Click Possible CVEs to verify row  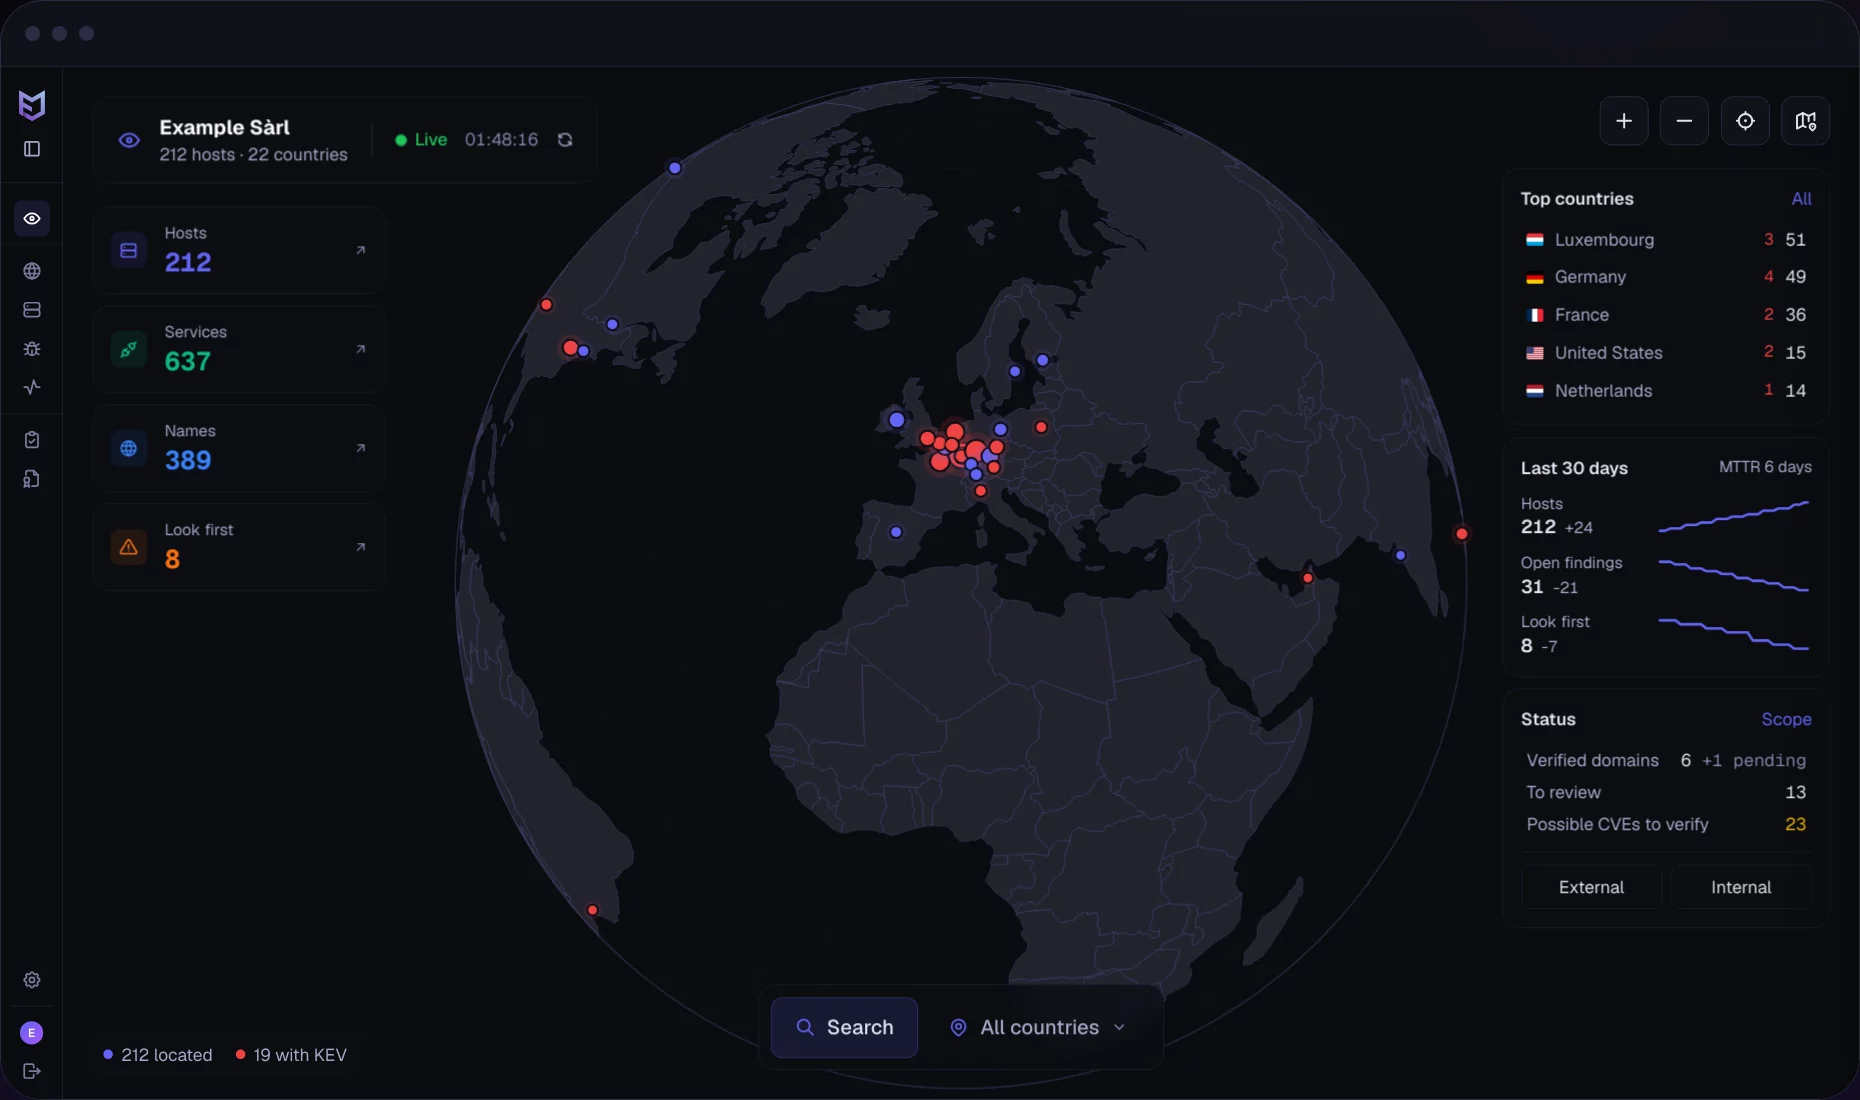click(1666, 824)
